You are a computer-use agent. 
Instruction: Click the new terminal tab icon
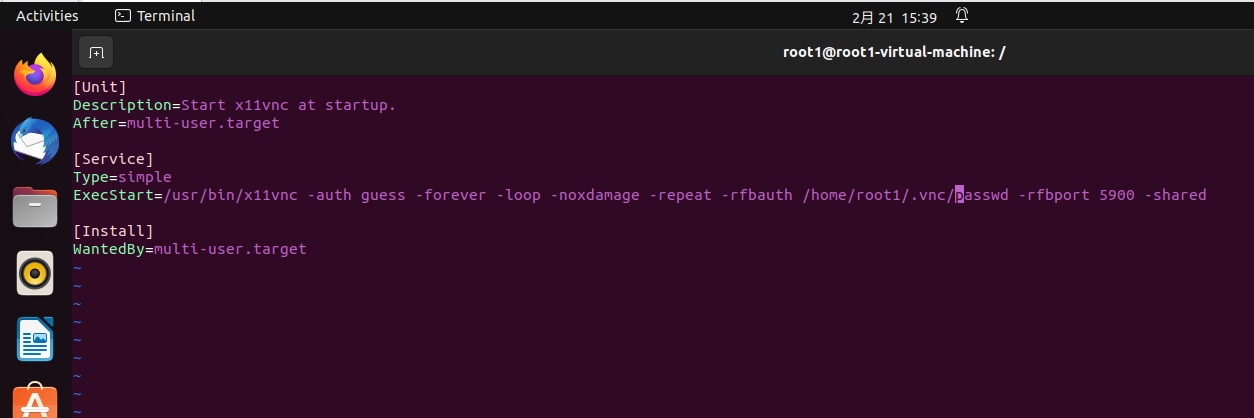point(96,52)
